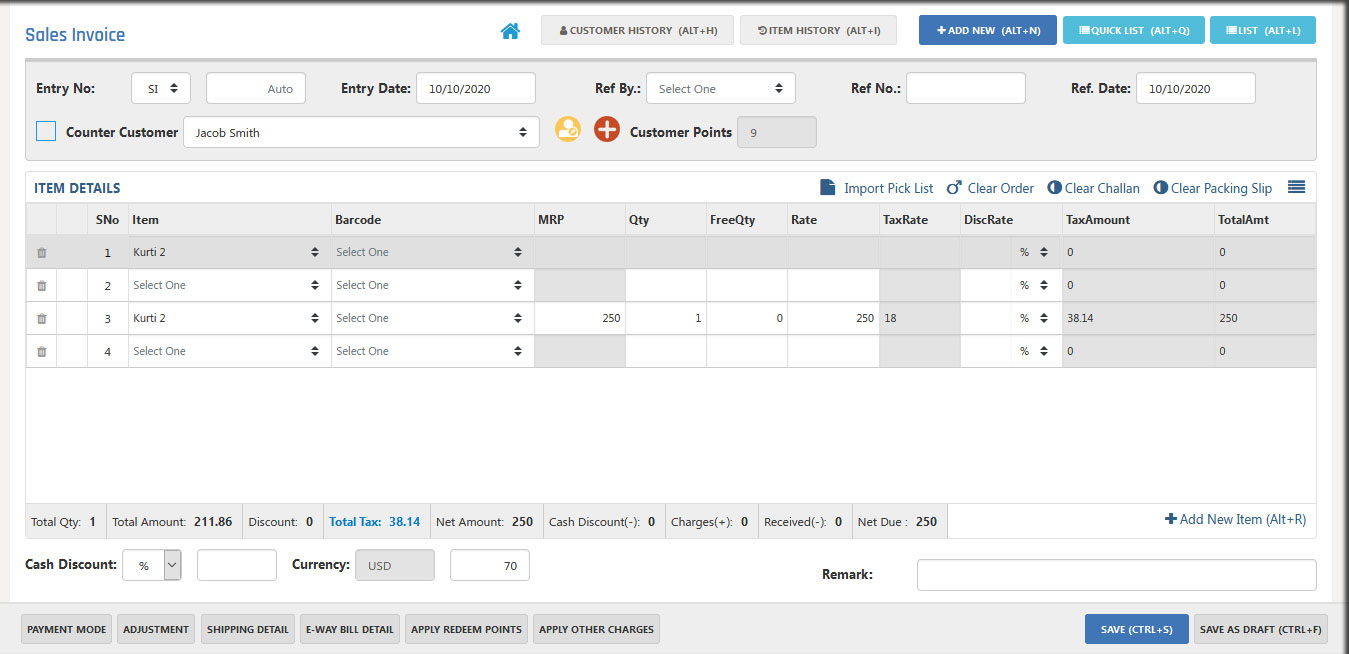Screen dimensions: 1349x654
Task: Click Add New invoice button
Action: click(x=988, y=30)
